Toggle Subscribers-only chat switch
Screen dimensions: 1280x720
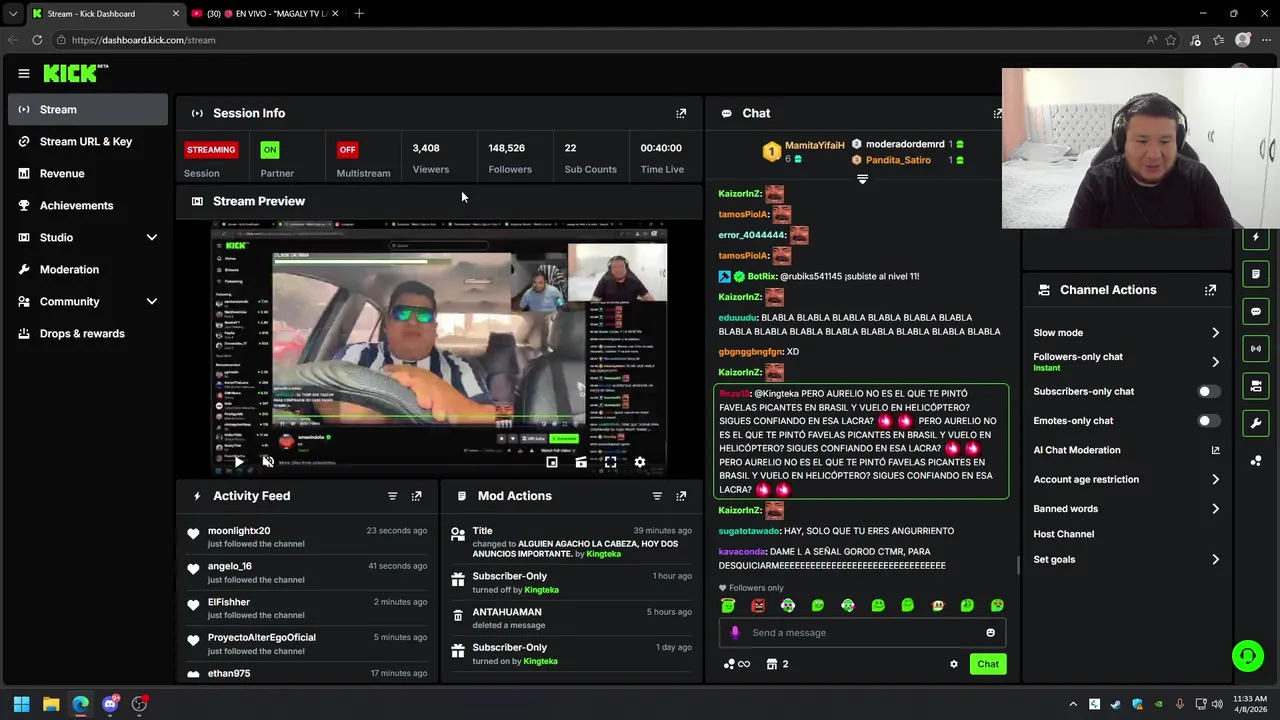click(1209, 392)
